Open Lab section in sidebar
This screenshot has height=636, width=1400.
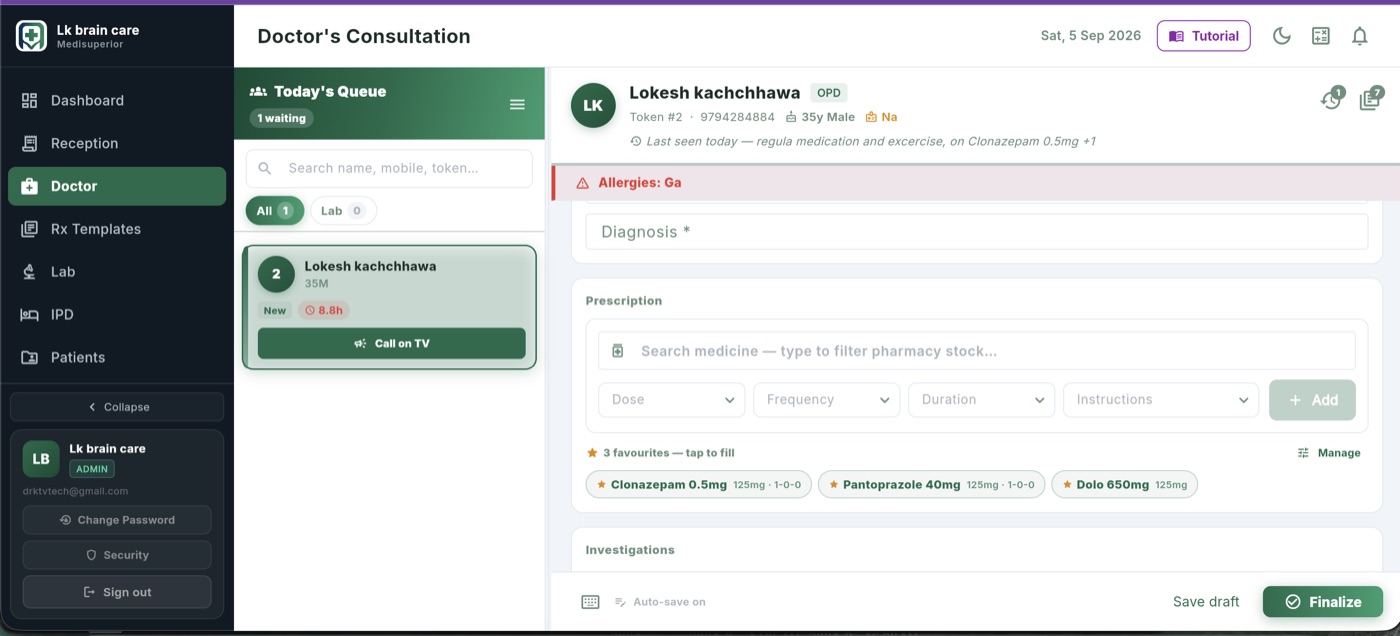click(x=117, y=272)
